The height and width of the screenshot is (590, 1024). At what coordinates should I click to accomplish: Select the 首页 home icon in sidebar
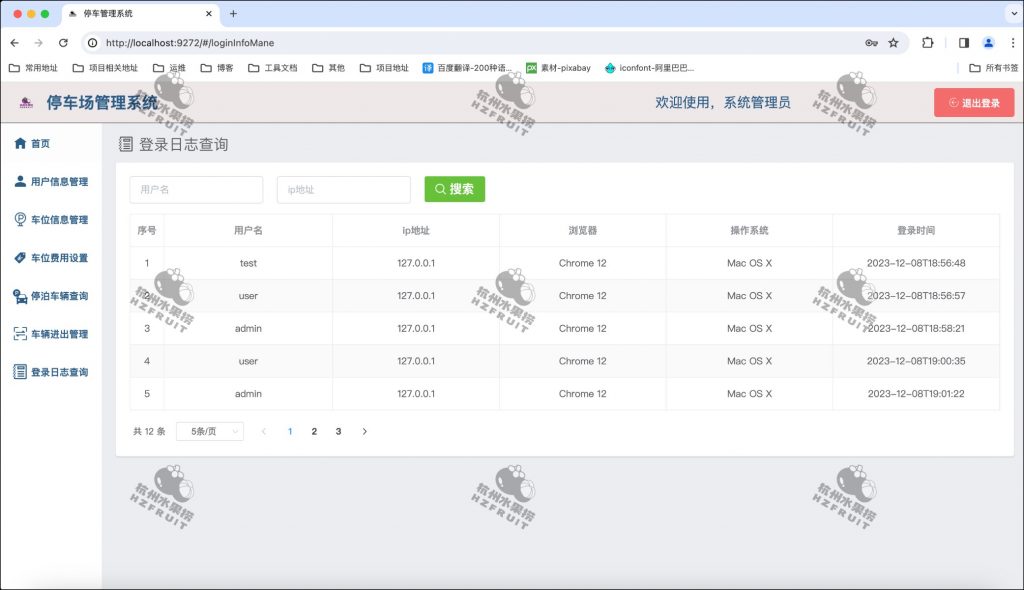[23, 143]
